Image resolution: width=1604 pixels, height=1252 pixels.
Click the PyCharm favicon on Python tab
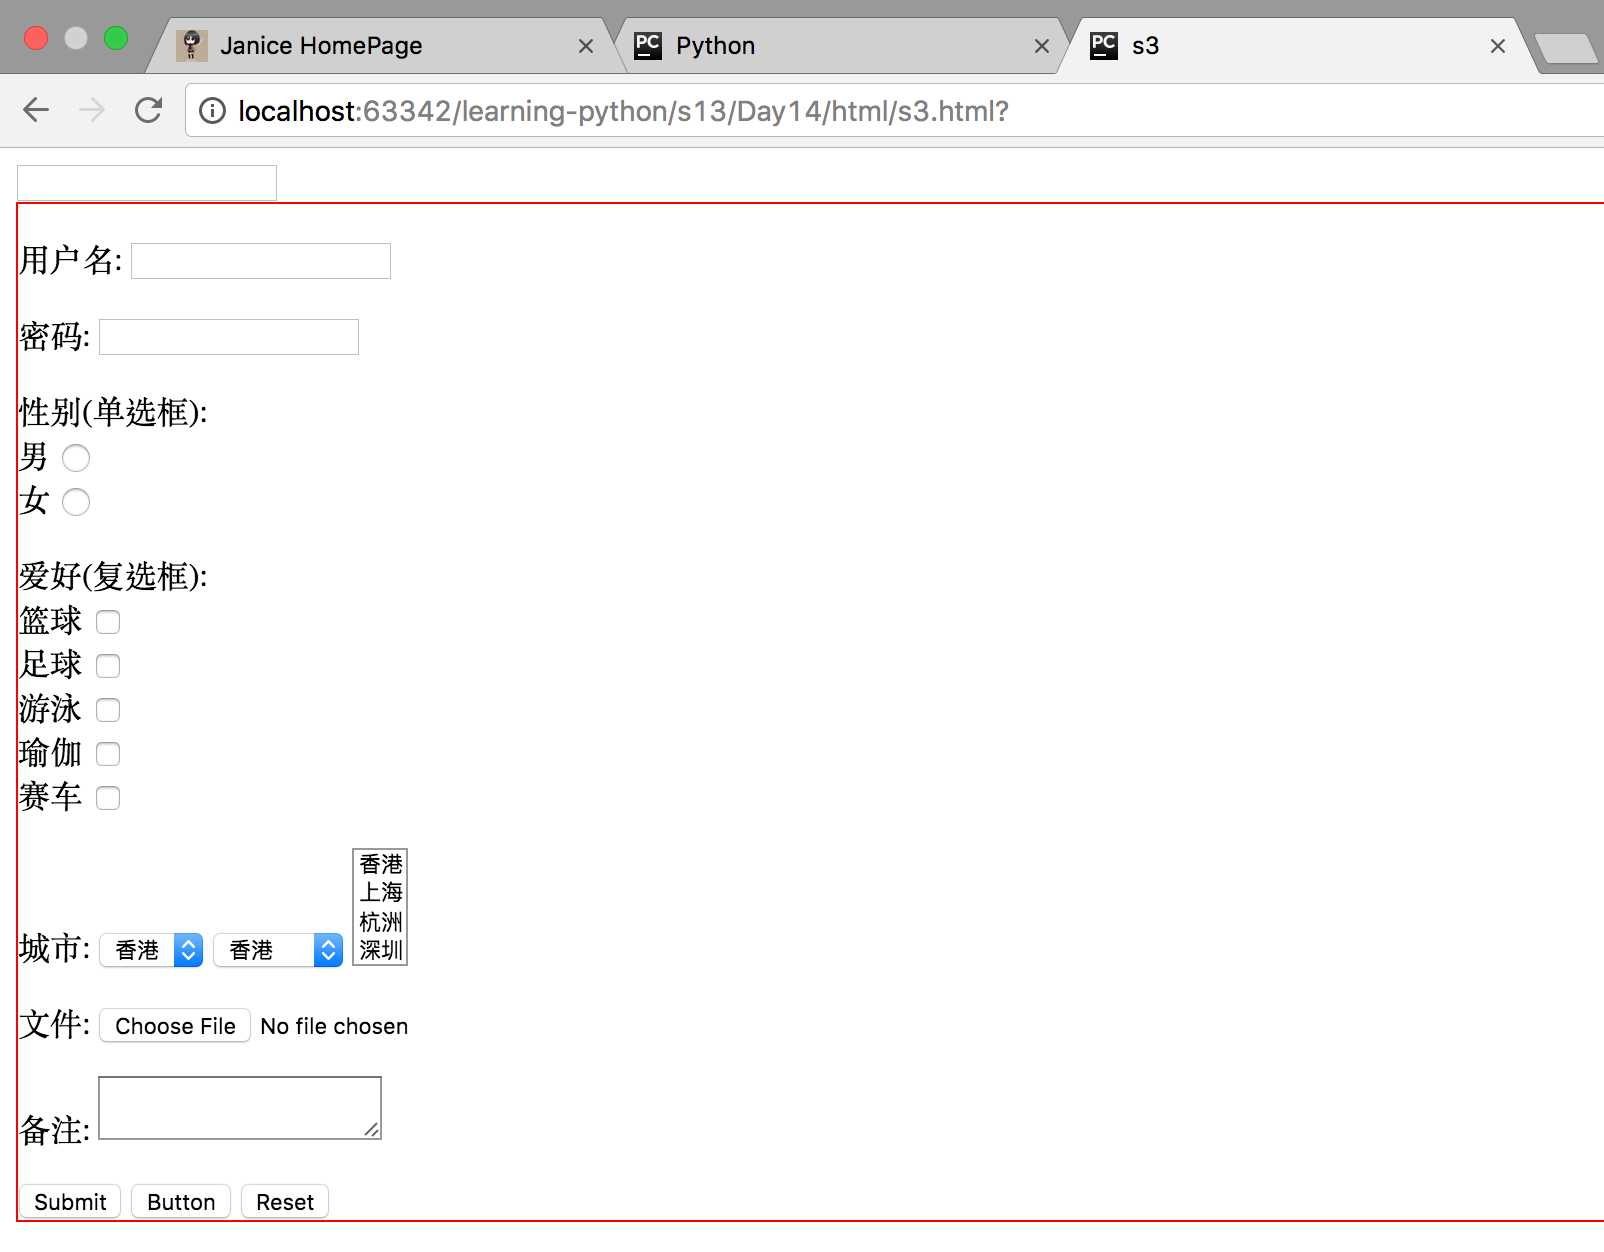[648, 45]
